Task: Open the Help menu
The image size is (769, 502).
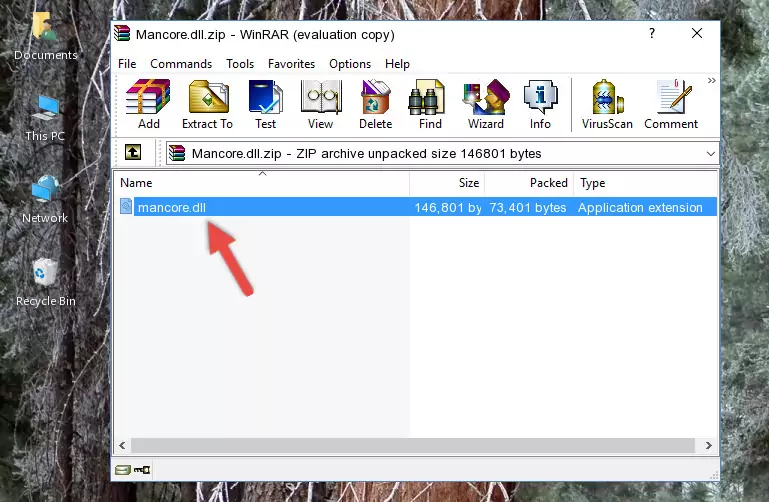Action: 397,64
